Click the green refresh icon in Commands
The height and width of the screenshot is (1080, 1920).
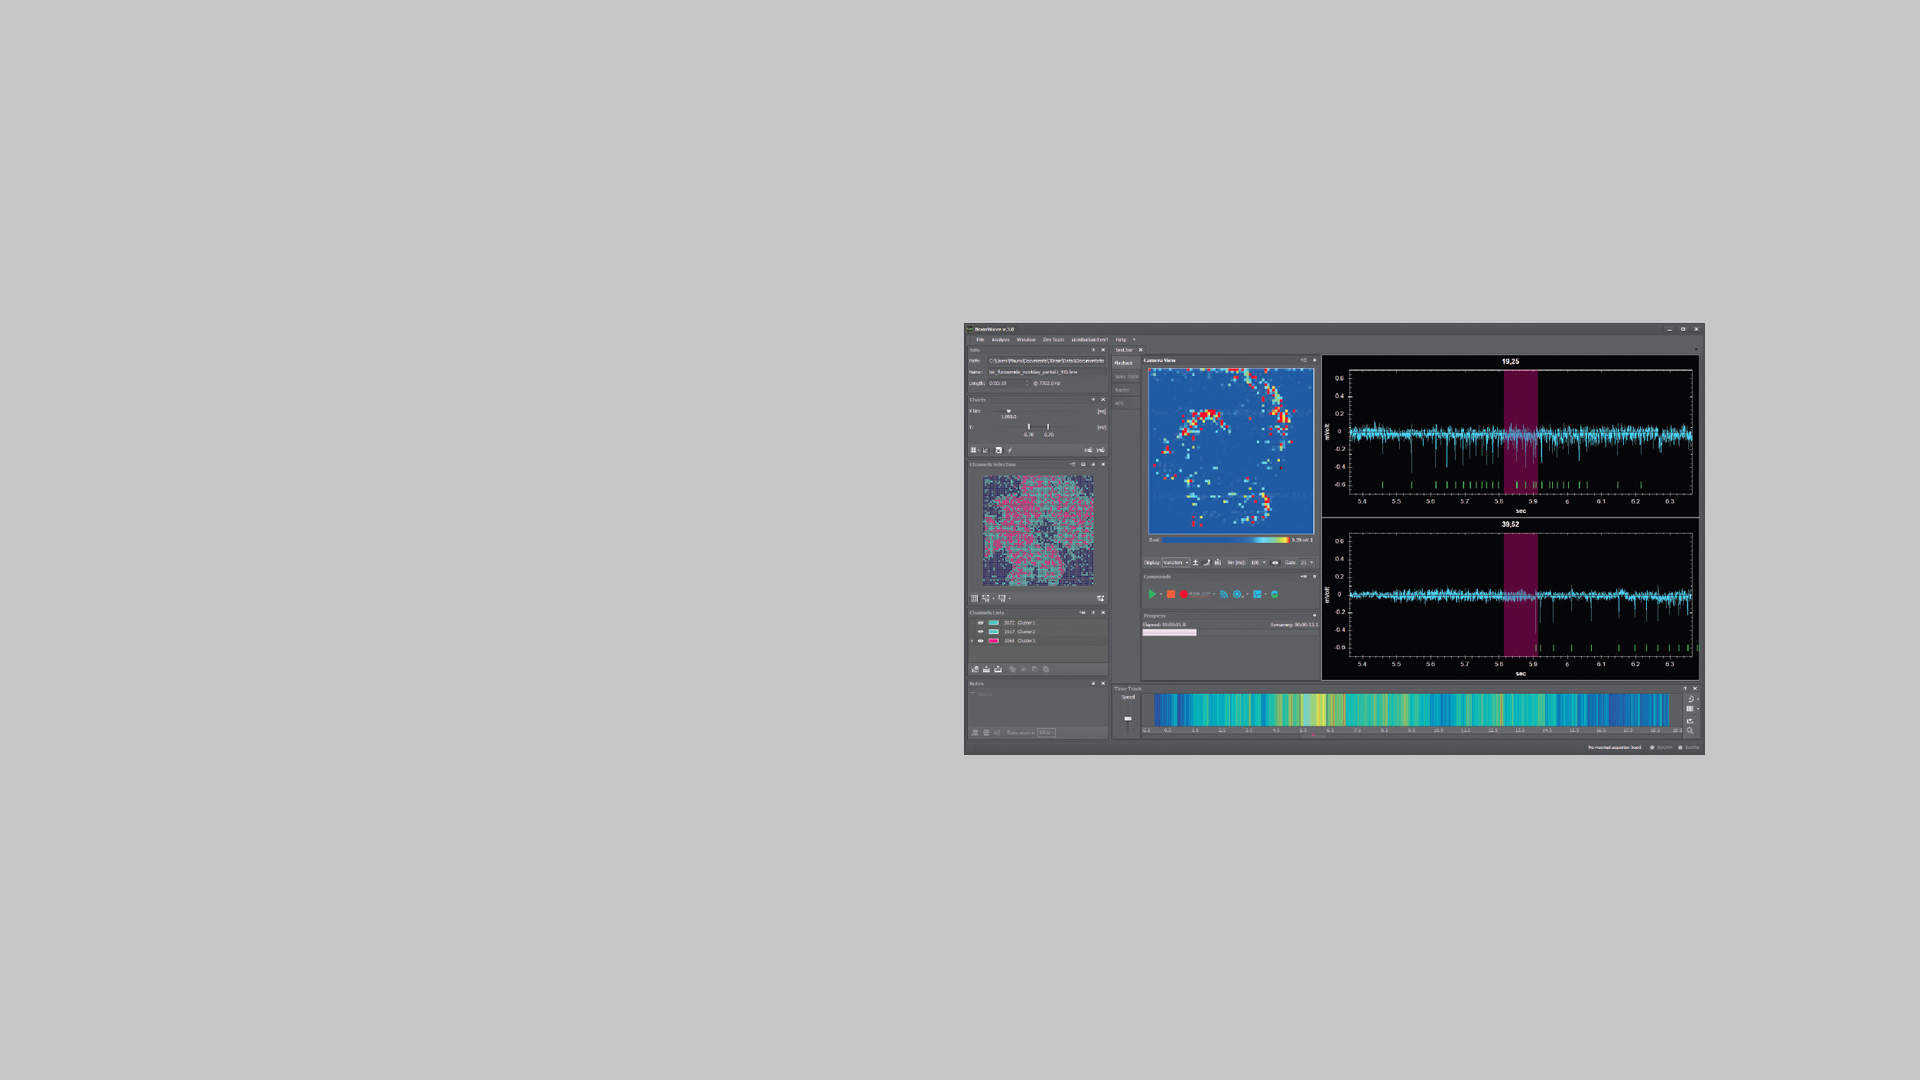coord(1275,594)
